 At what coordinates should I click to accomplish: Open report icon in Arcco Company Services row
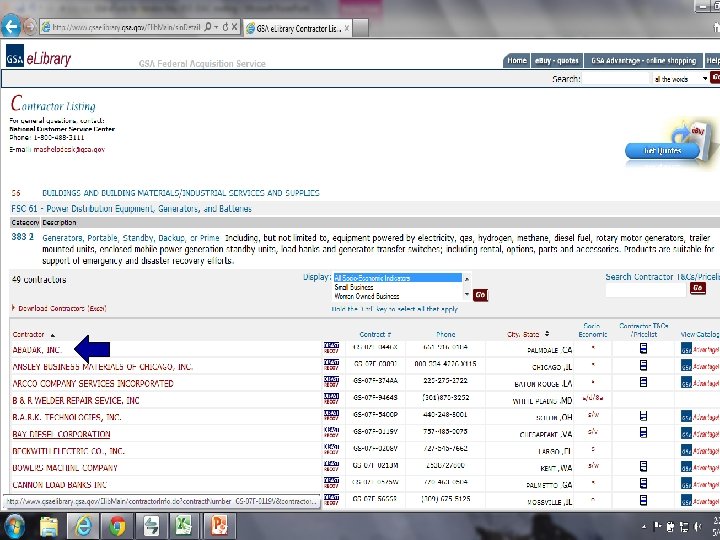pyautogui.click(x=331, y=382)
